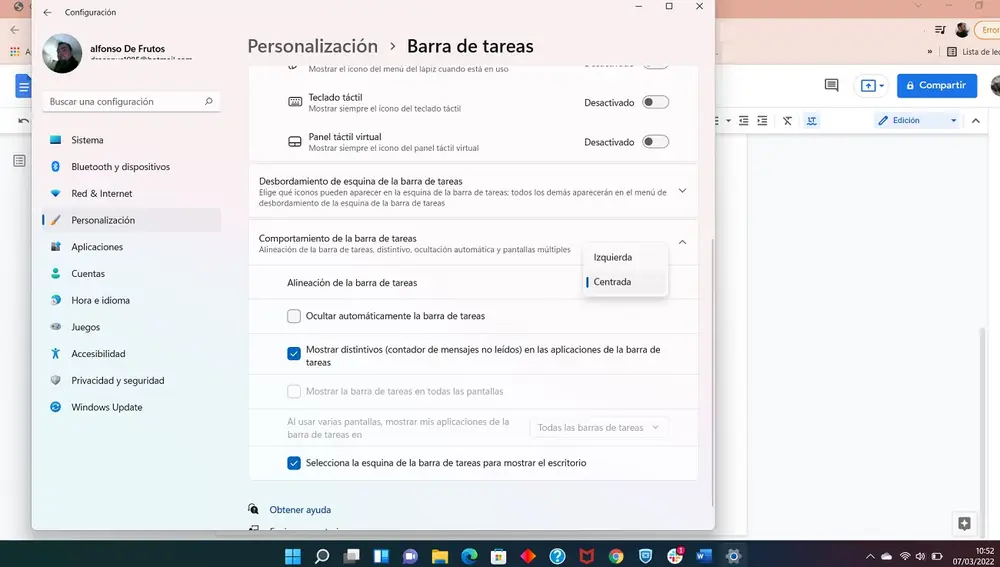This screenshot has height=567, width=1000.
Task: Open the document outline icon in Docs
Action: pos(20,160)
